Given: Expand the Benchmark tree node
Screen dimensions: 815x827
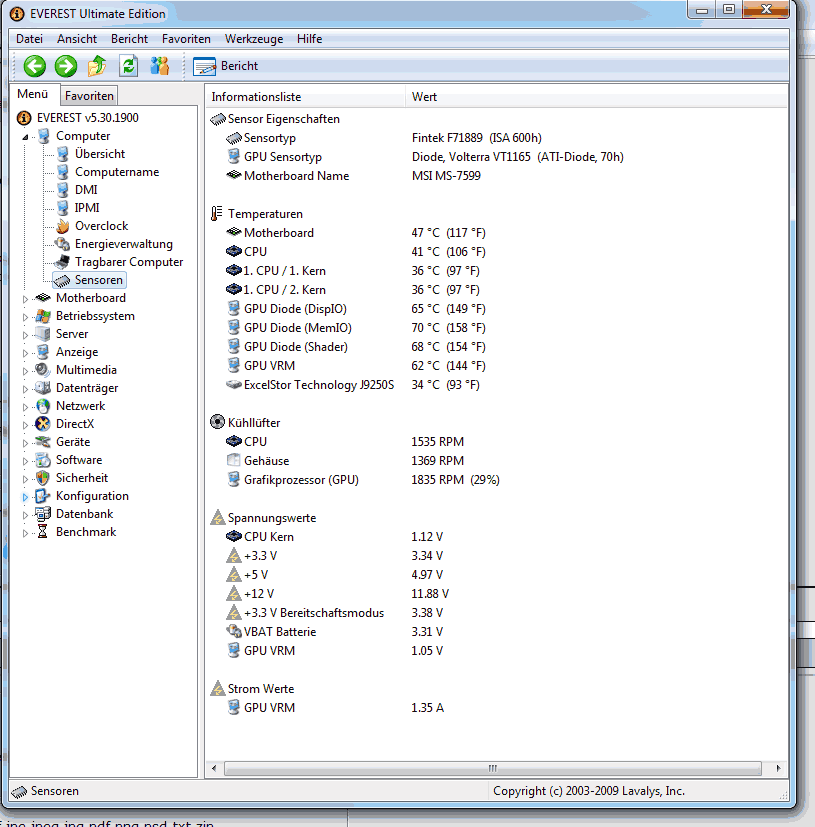Looking at the screenshot, I should (25, 533).
